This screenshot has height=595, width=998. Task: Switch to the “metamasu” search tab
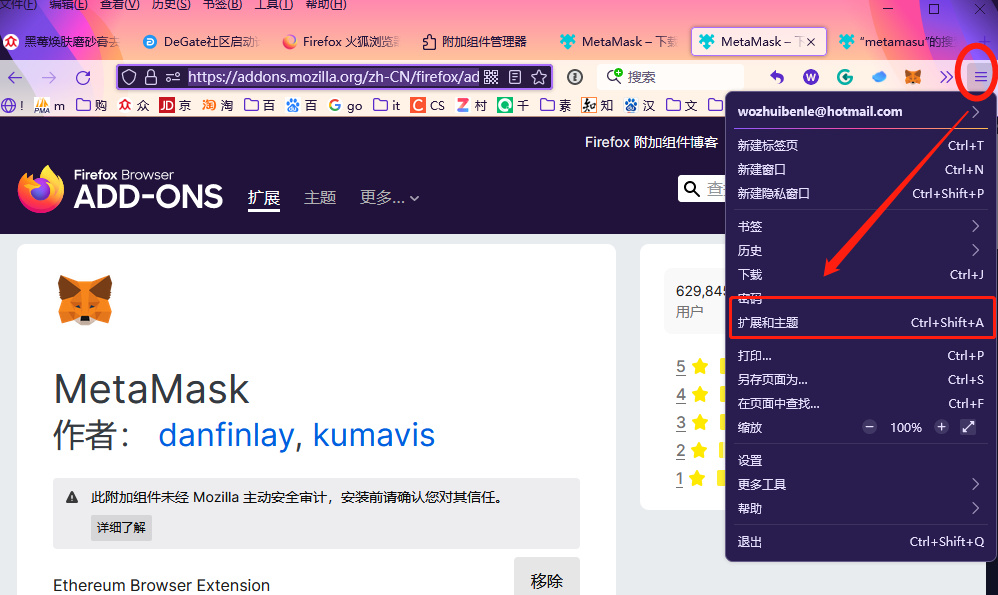pos(897,41)
